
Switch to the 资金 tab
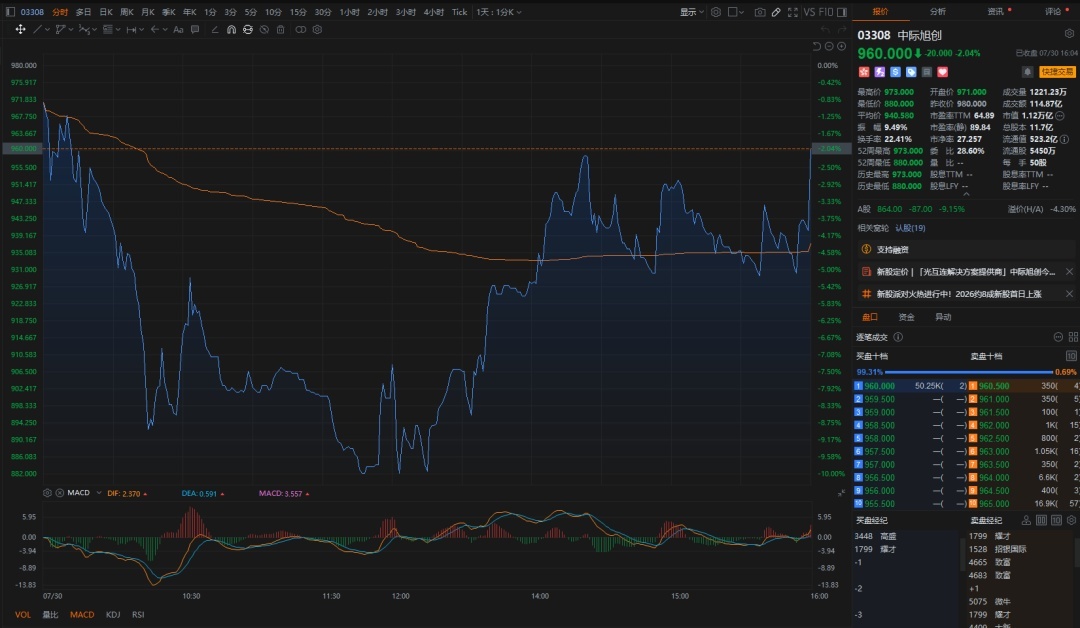tap(906, 317)
